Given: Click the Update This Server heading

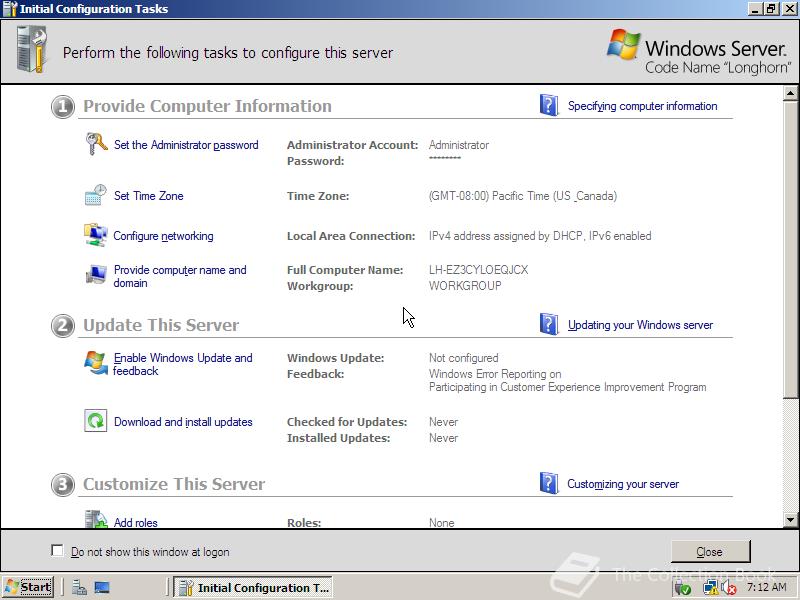Looking at the screenshot, I should [x=161, y=325].
